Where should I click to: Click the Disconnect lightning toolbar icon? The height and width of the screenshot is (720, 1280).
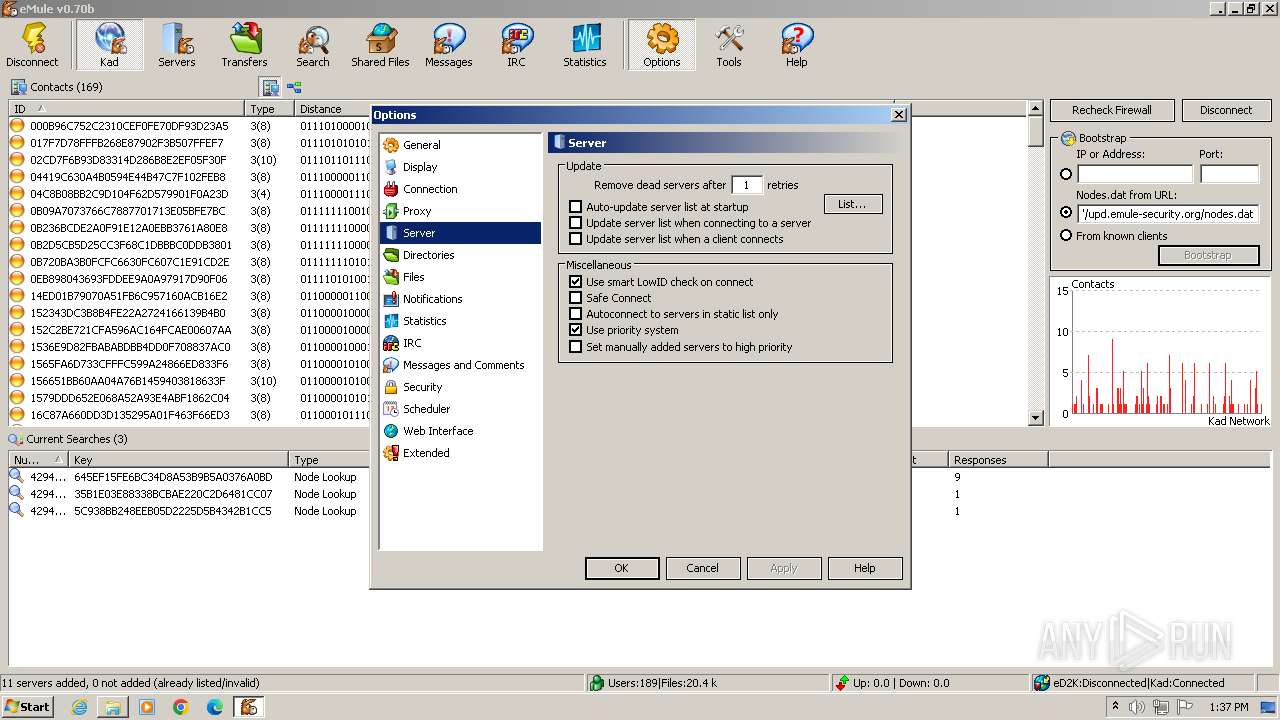point(32,45)
